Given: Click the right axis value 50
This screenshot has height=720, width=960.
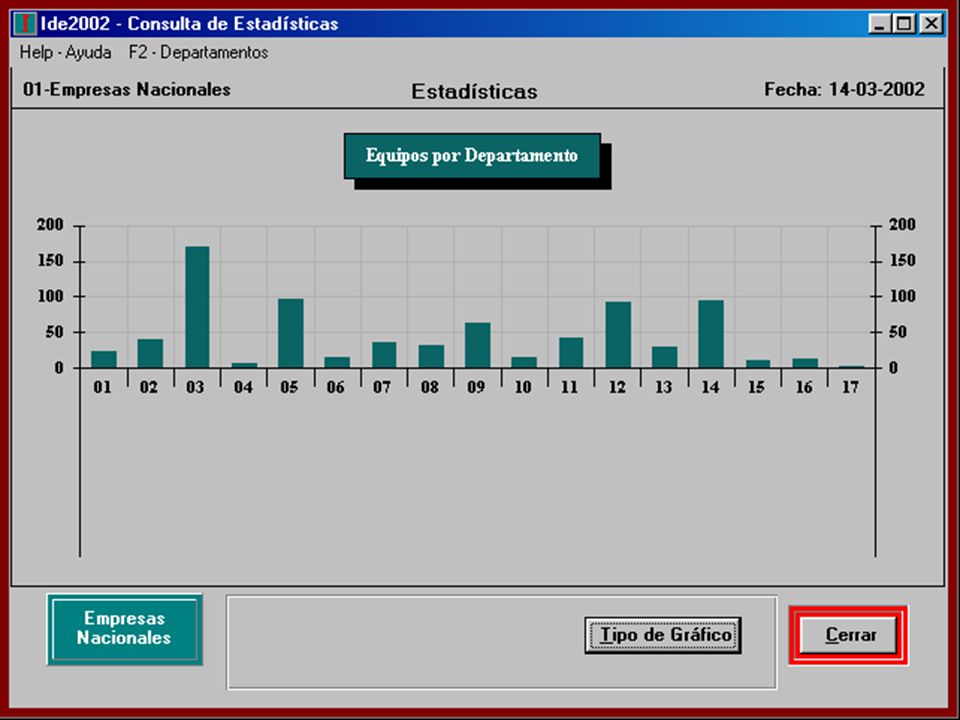Looking at the screenshot, I should coord(898,332).
